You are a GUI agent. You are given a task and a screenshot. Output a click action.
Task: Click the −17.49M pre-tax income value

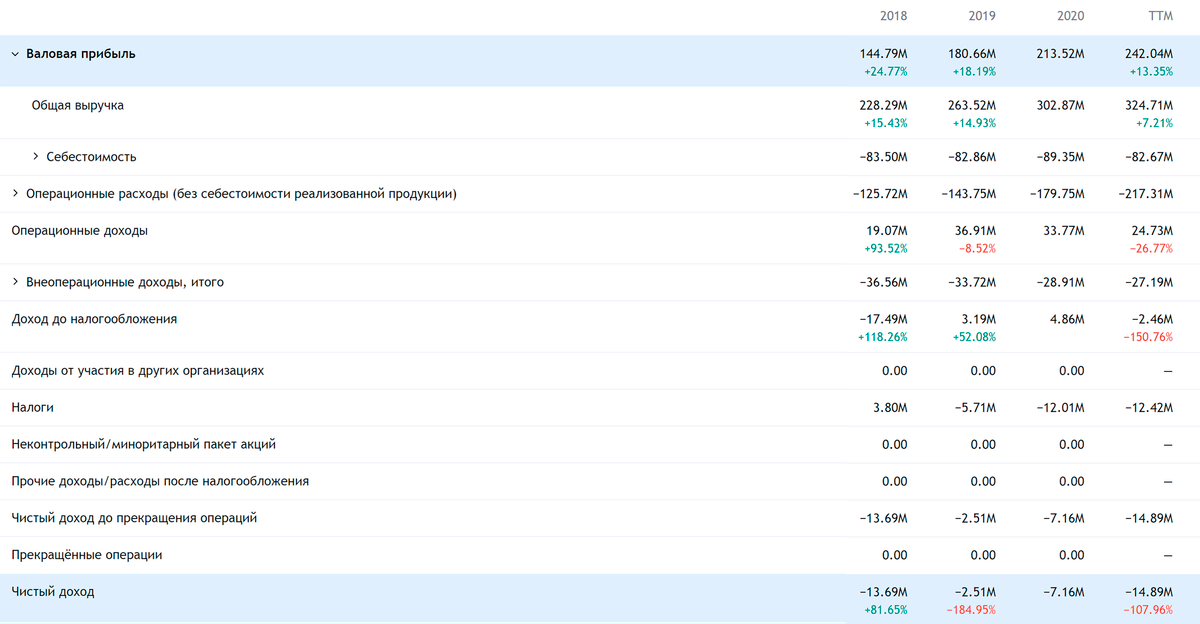884,319
